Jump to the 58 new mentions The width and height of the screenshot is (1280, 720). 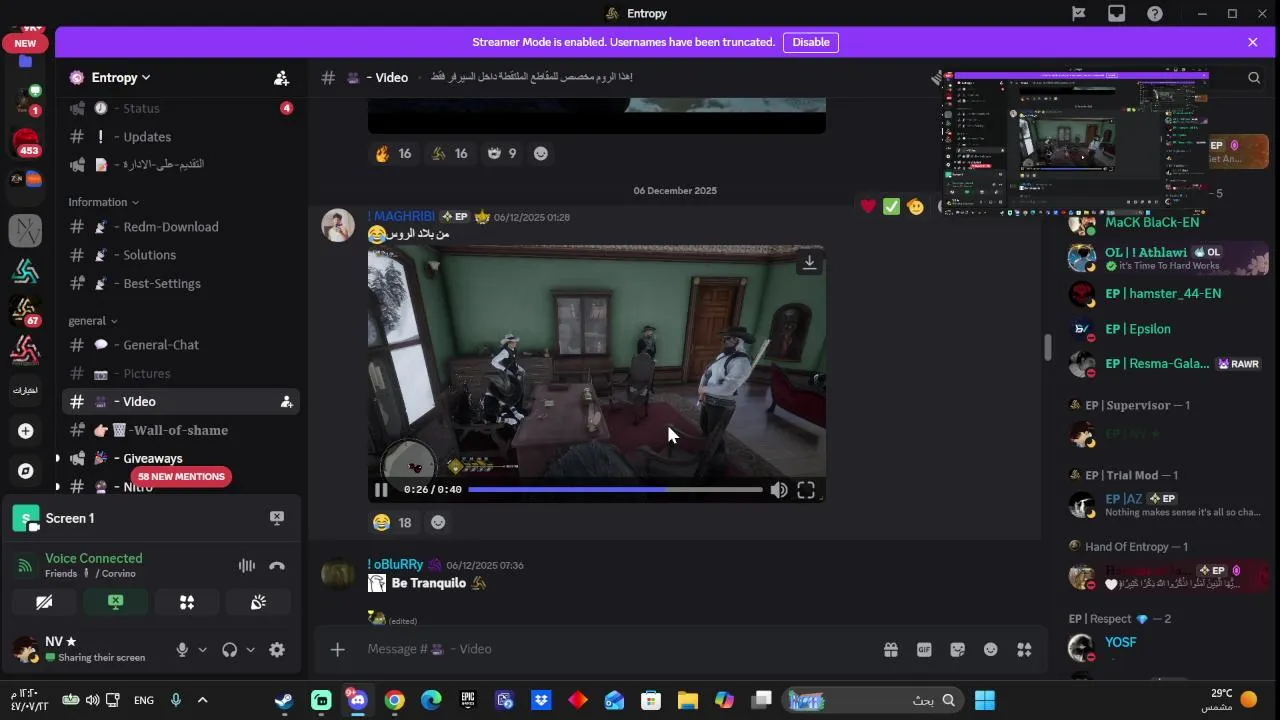181,477
